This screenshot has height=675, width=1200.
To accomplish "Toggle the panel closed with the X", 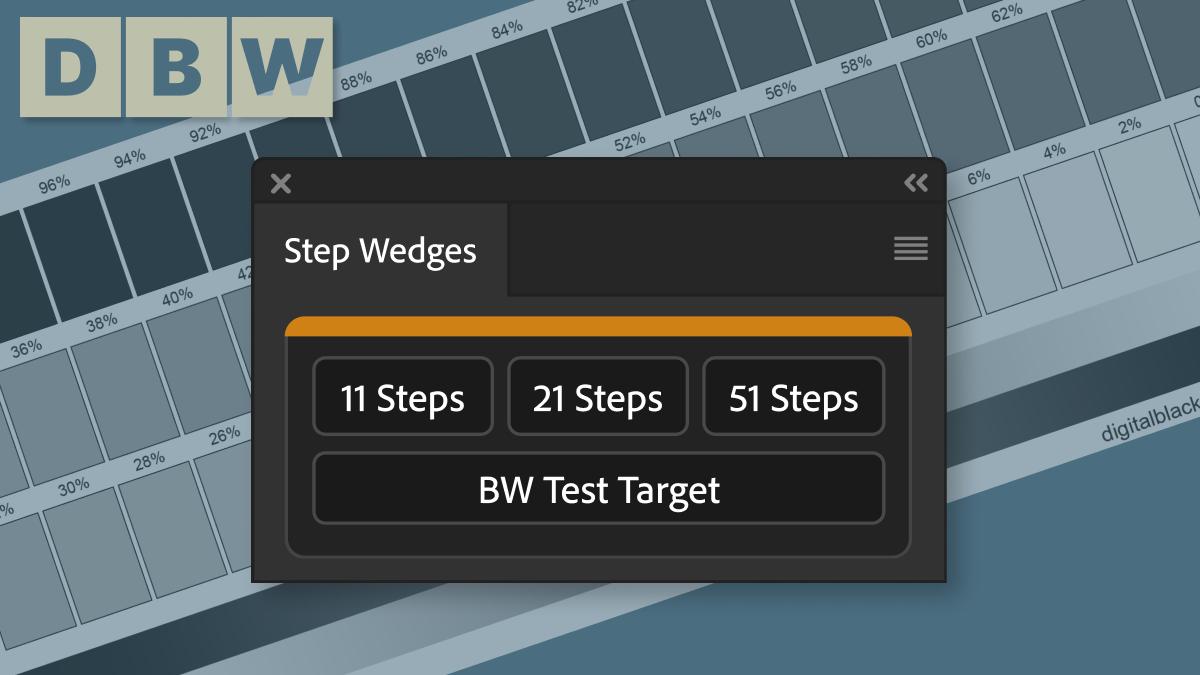I will (x=280, y=183).
